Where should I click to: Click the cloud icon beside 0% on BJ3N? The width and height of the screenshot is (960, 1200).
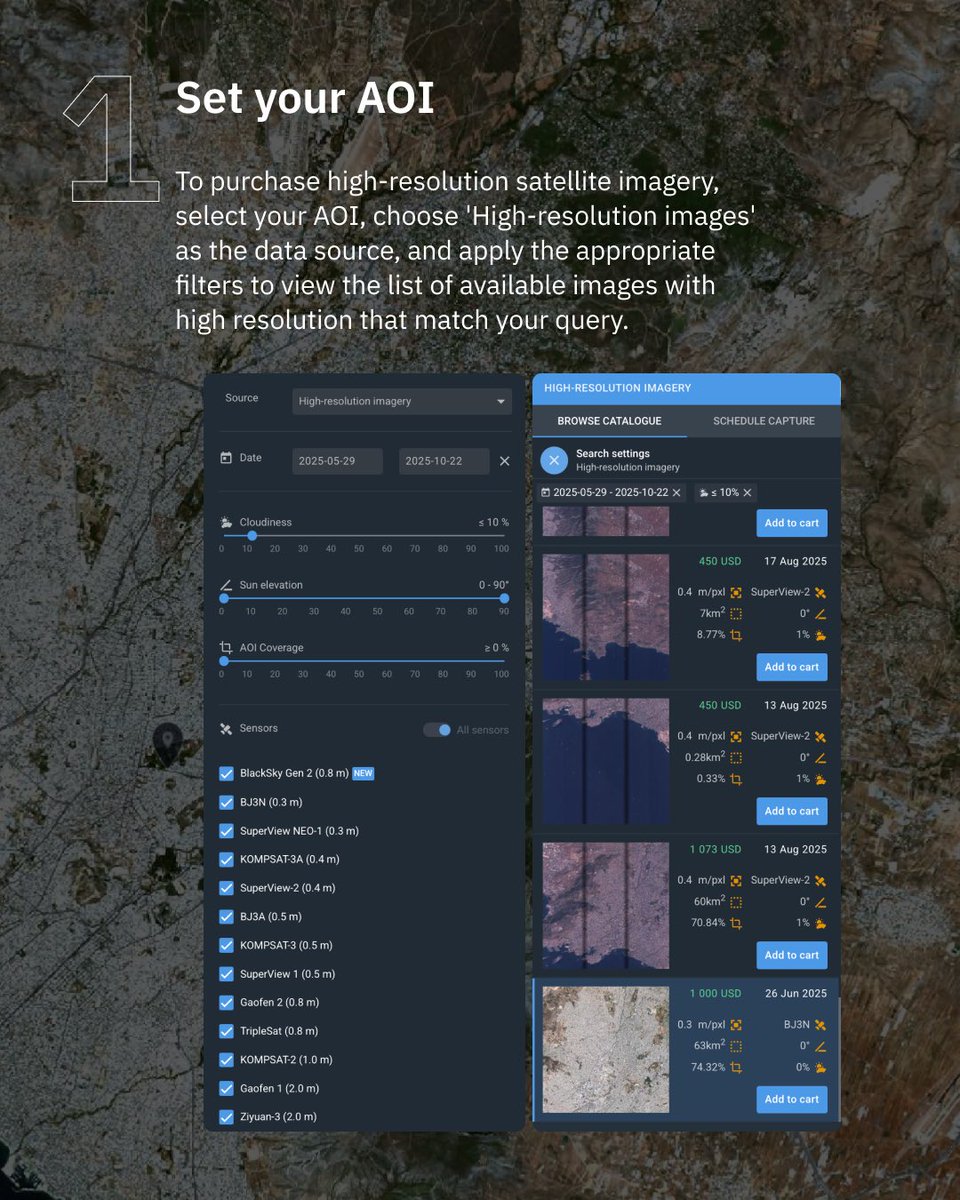click(820, 1067)
